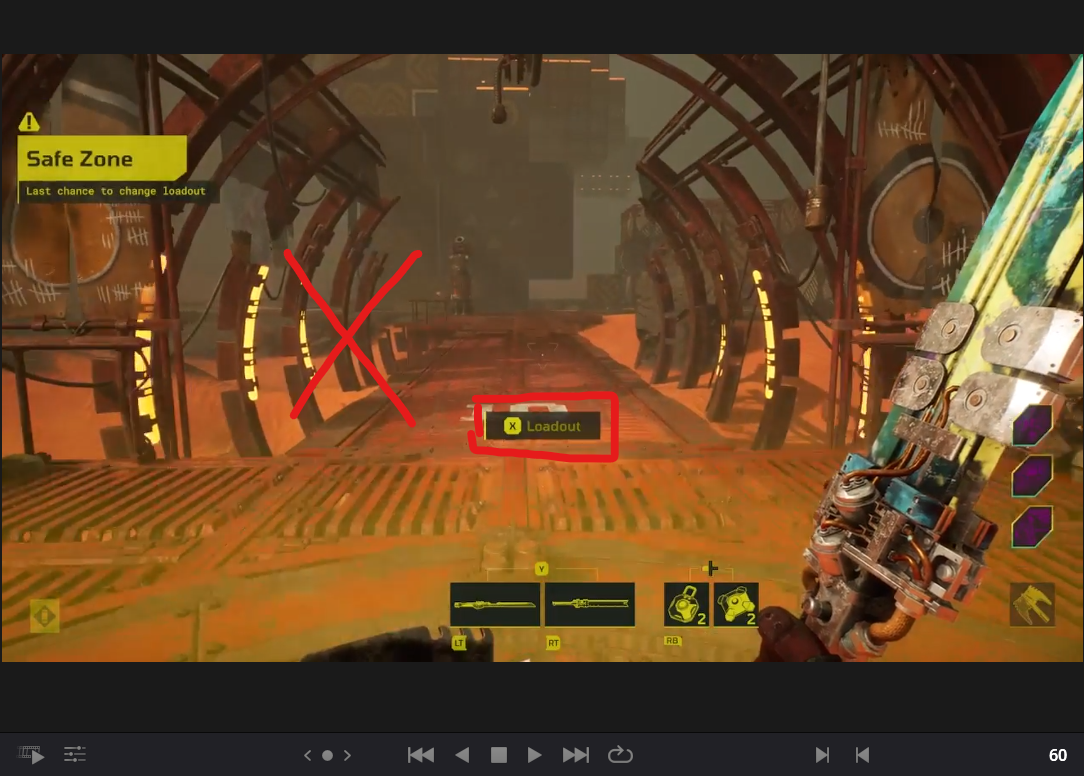Screen dimensions: 1084x776
Task: Click the bottom purple hexagon slot
Action: pyautogui.click(x=1032, y=526)
